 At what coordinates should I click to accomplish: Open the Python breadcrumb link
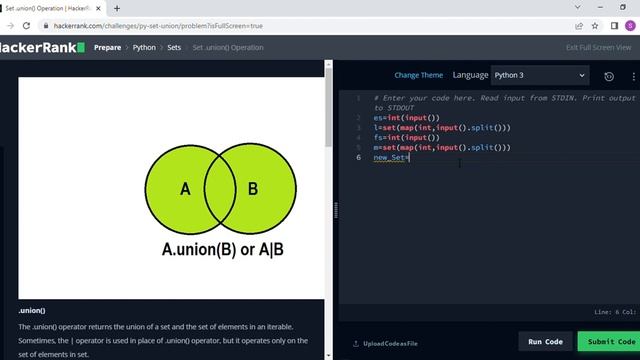point(144,47)
